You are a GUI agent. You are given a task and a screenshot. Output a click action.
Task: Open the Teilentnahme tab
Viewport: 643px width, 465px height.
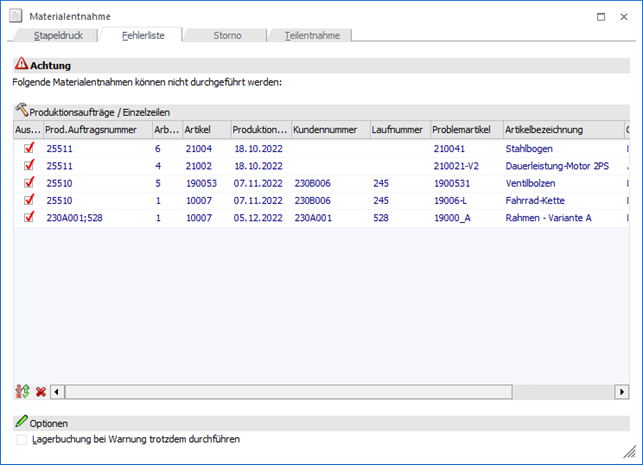(x=312, y=35)
